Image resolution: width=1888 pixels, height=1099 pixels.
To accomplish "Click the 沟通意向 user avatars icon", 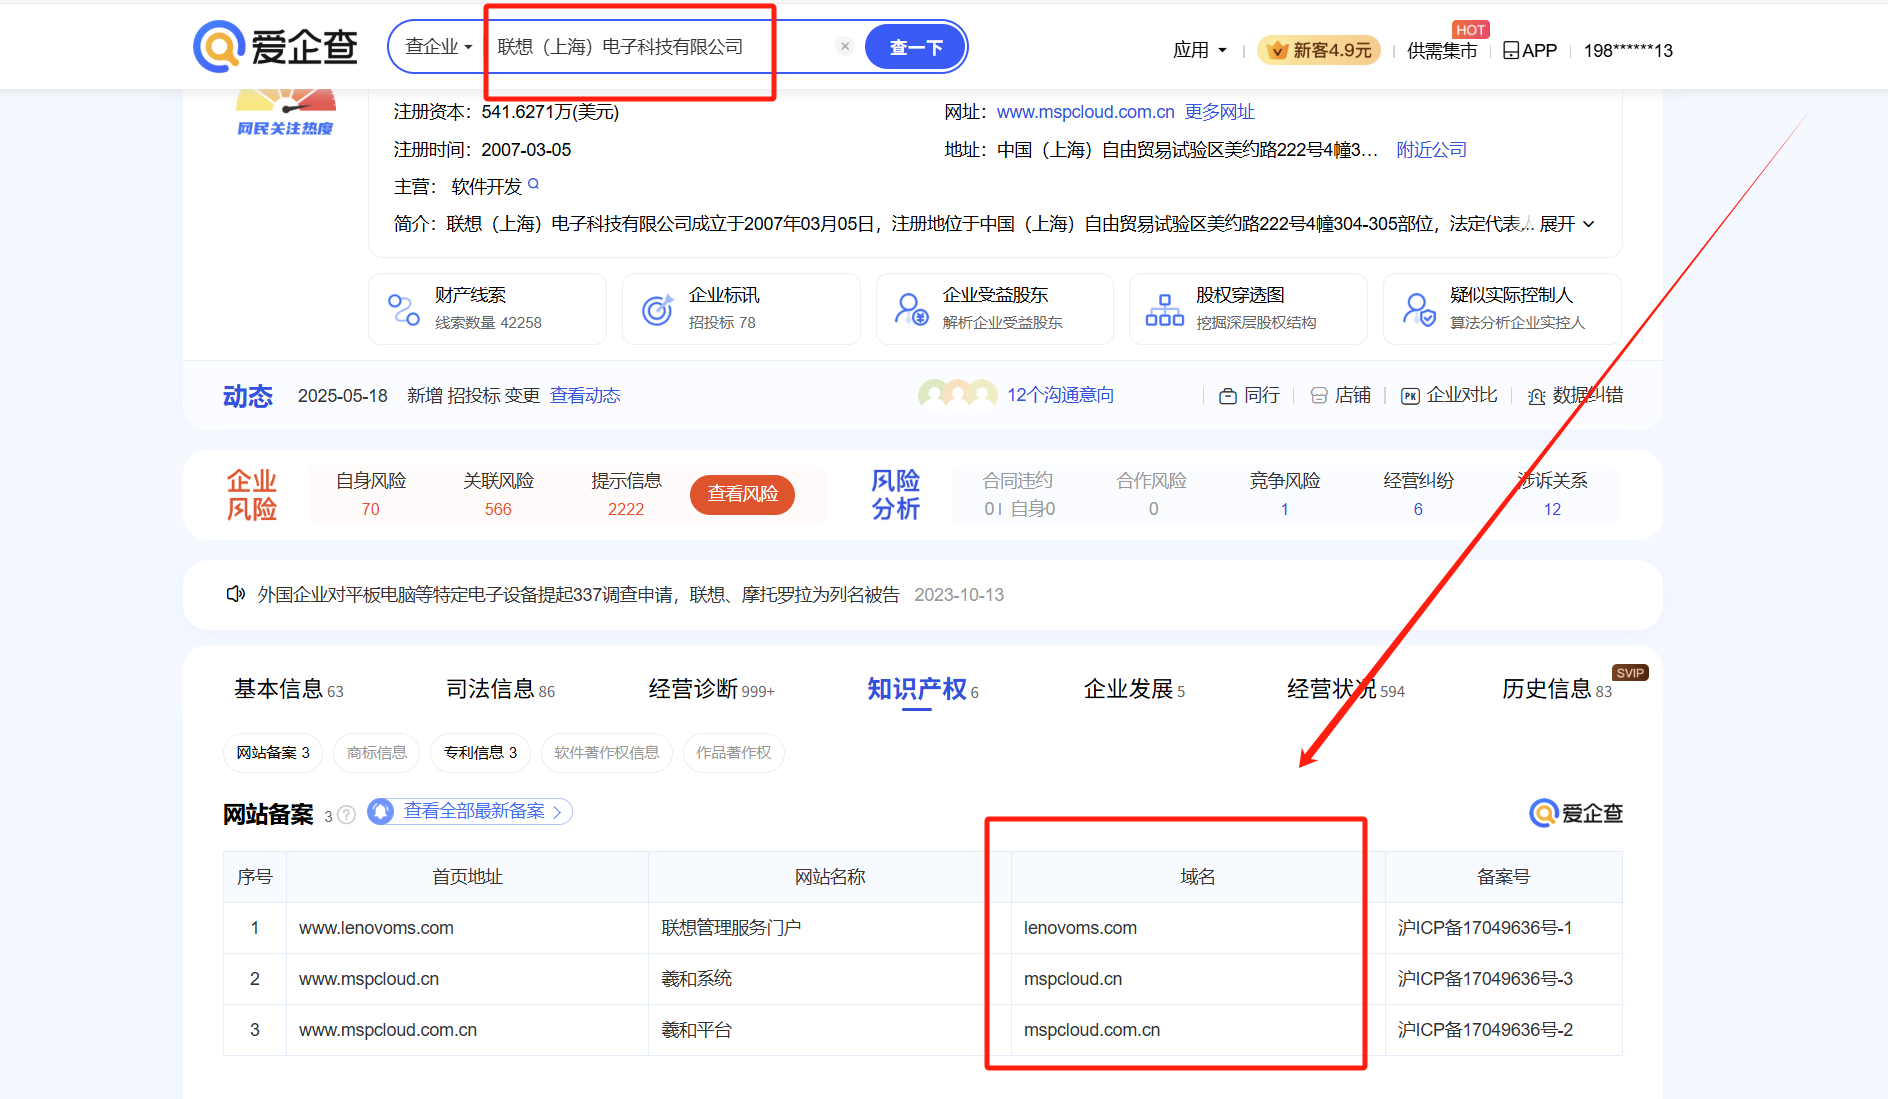I will (957, 394).
